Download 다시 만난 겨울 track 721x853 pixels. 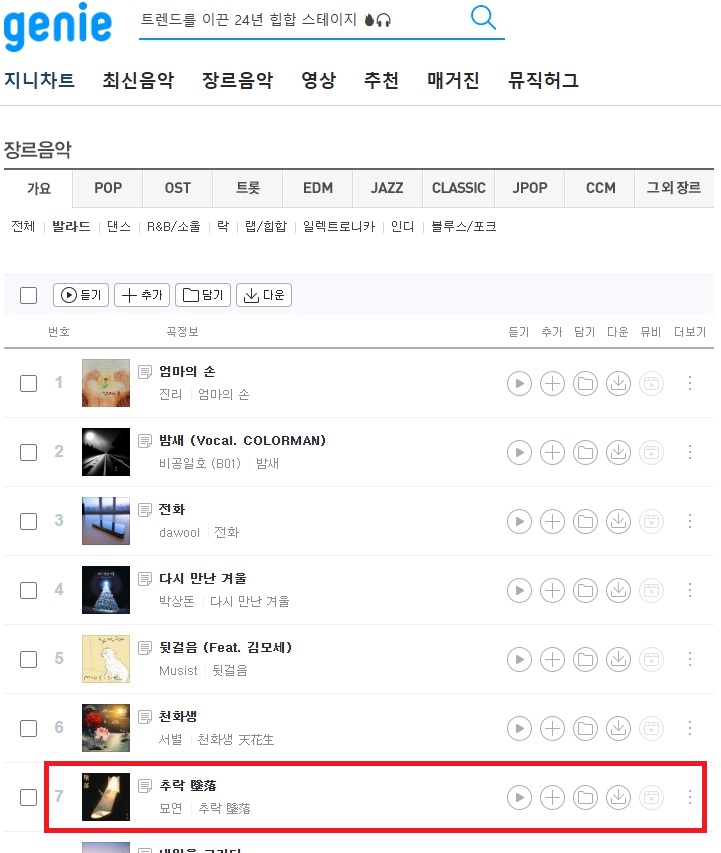[x=618, y=590]
